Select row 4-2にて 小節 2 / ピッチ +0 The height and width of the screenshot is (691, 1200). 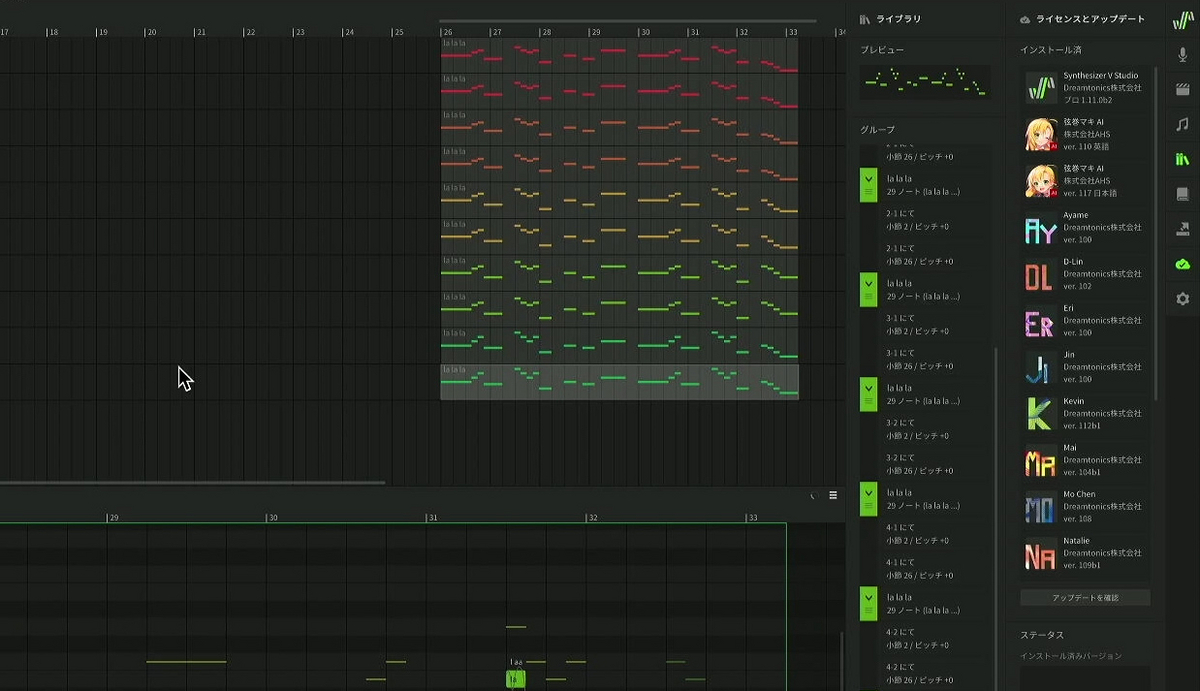point(927,639)
